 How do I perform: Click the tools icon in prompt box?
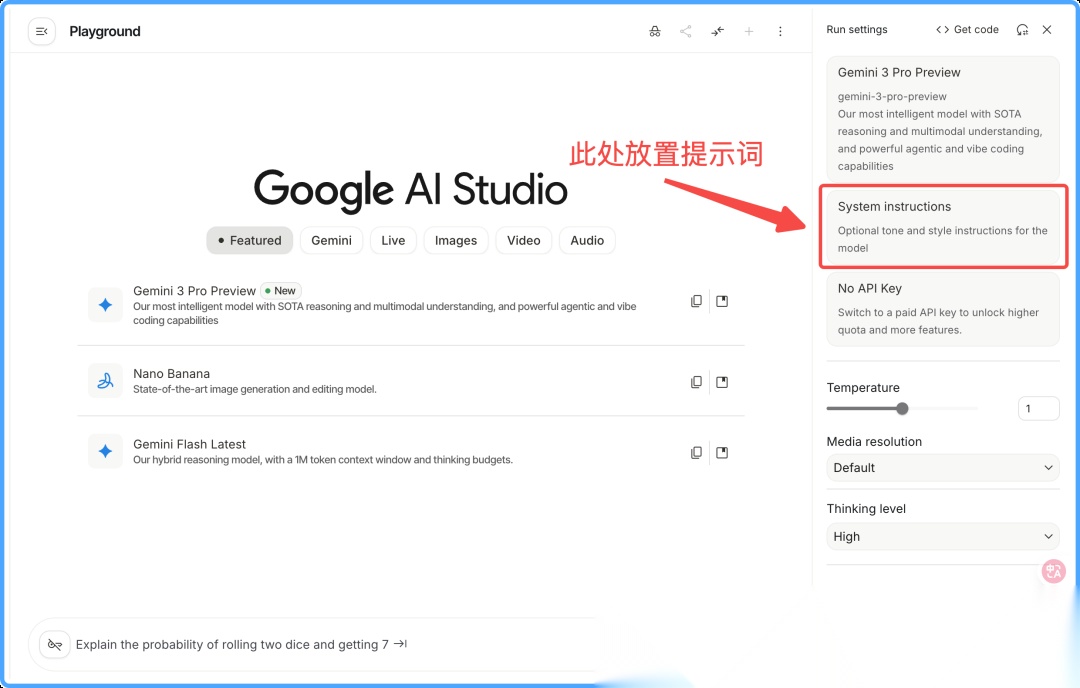tap(55, 645)
